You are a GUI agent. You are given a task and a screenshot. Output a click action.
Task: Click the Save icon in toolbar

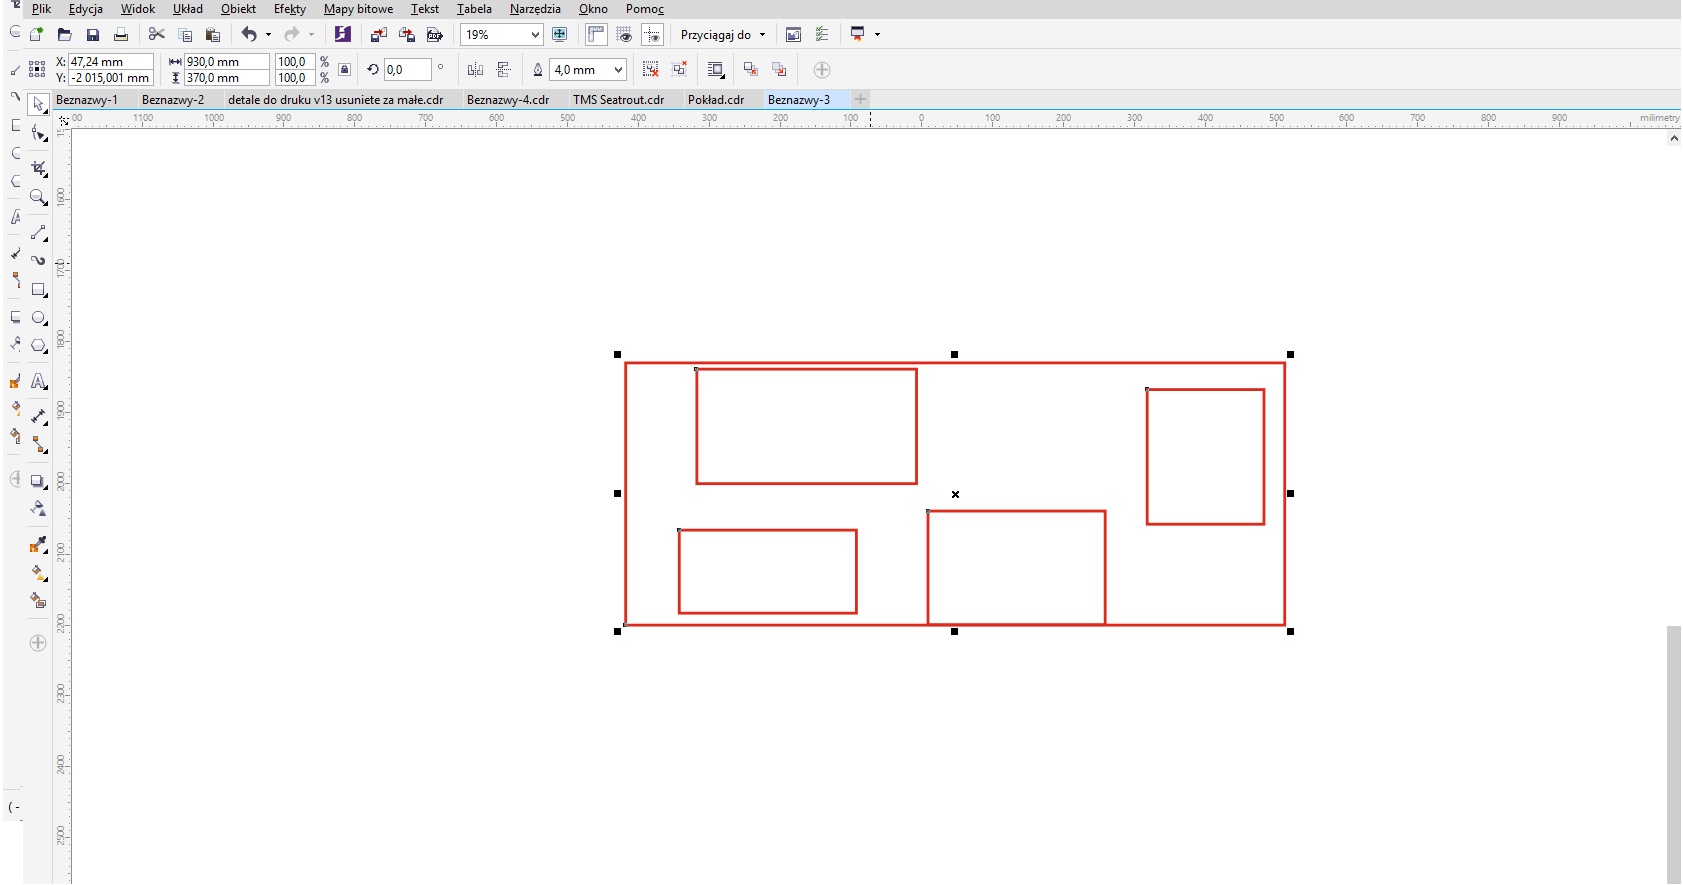click(x=93, y=35)
